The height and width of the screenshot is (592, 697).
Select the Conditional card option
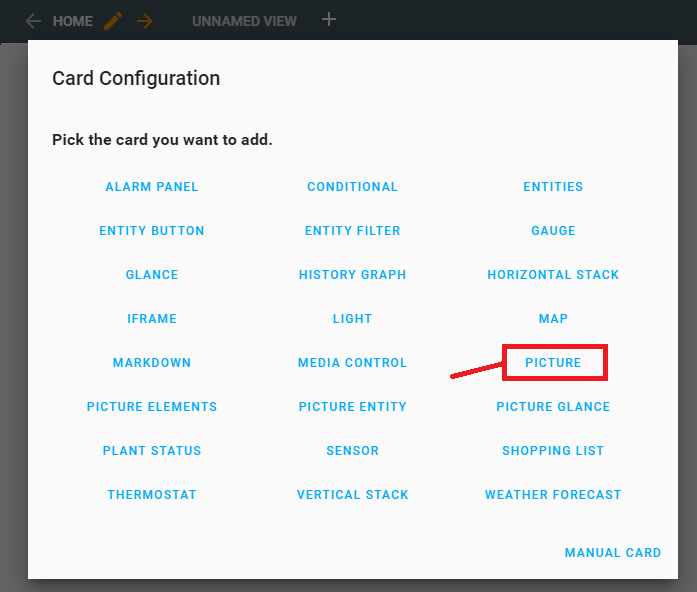coord(352,187)
